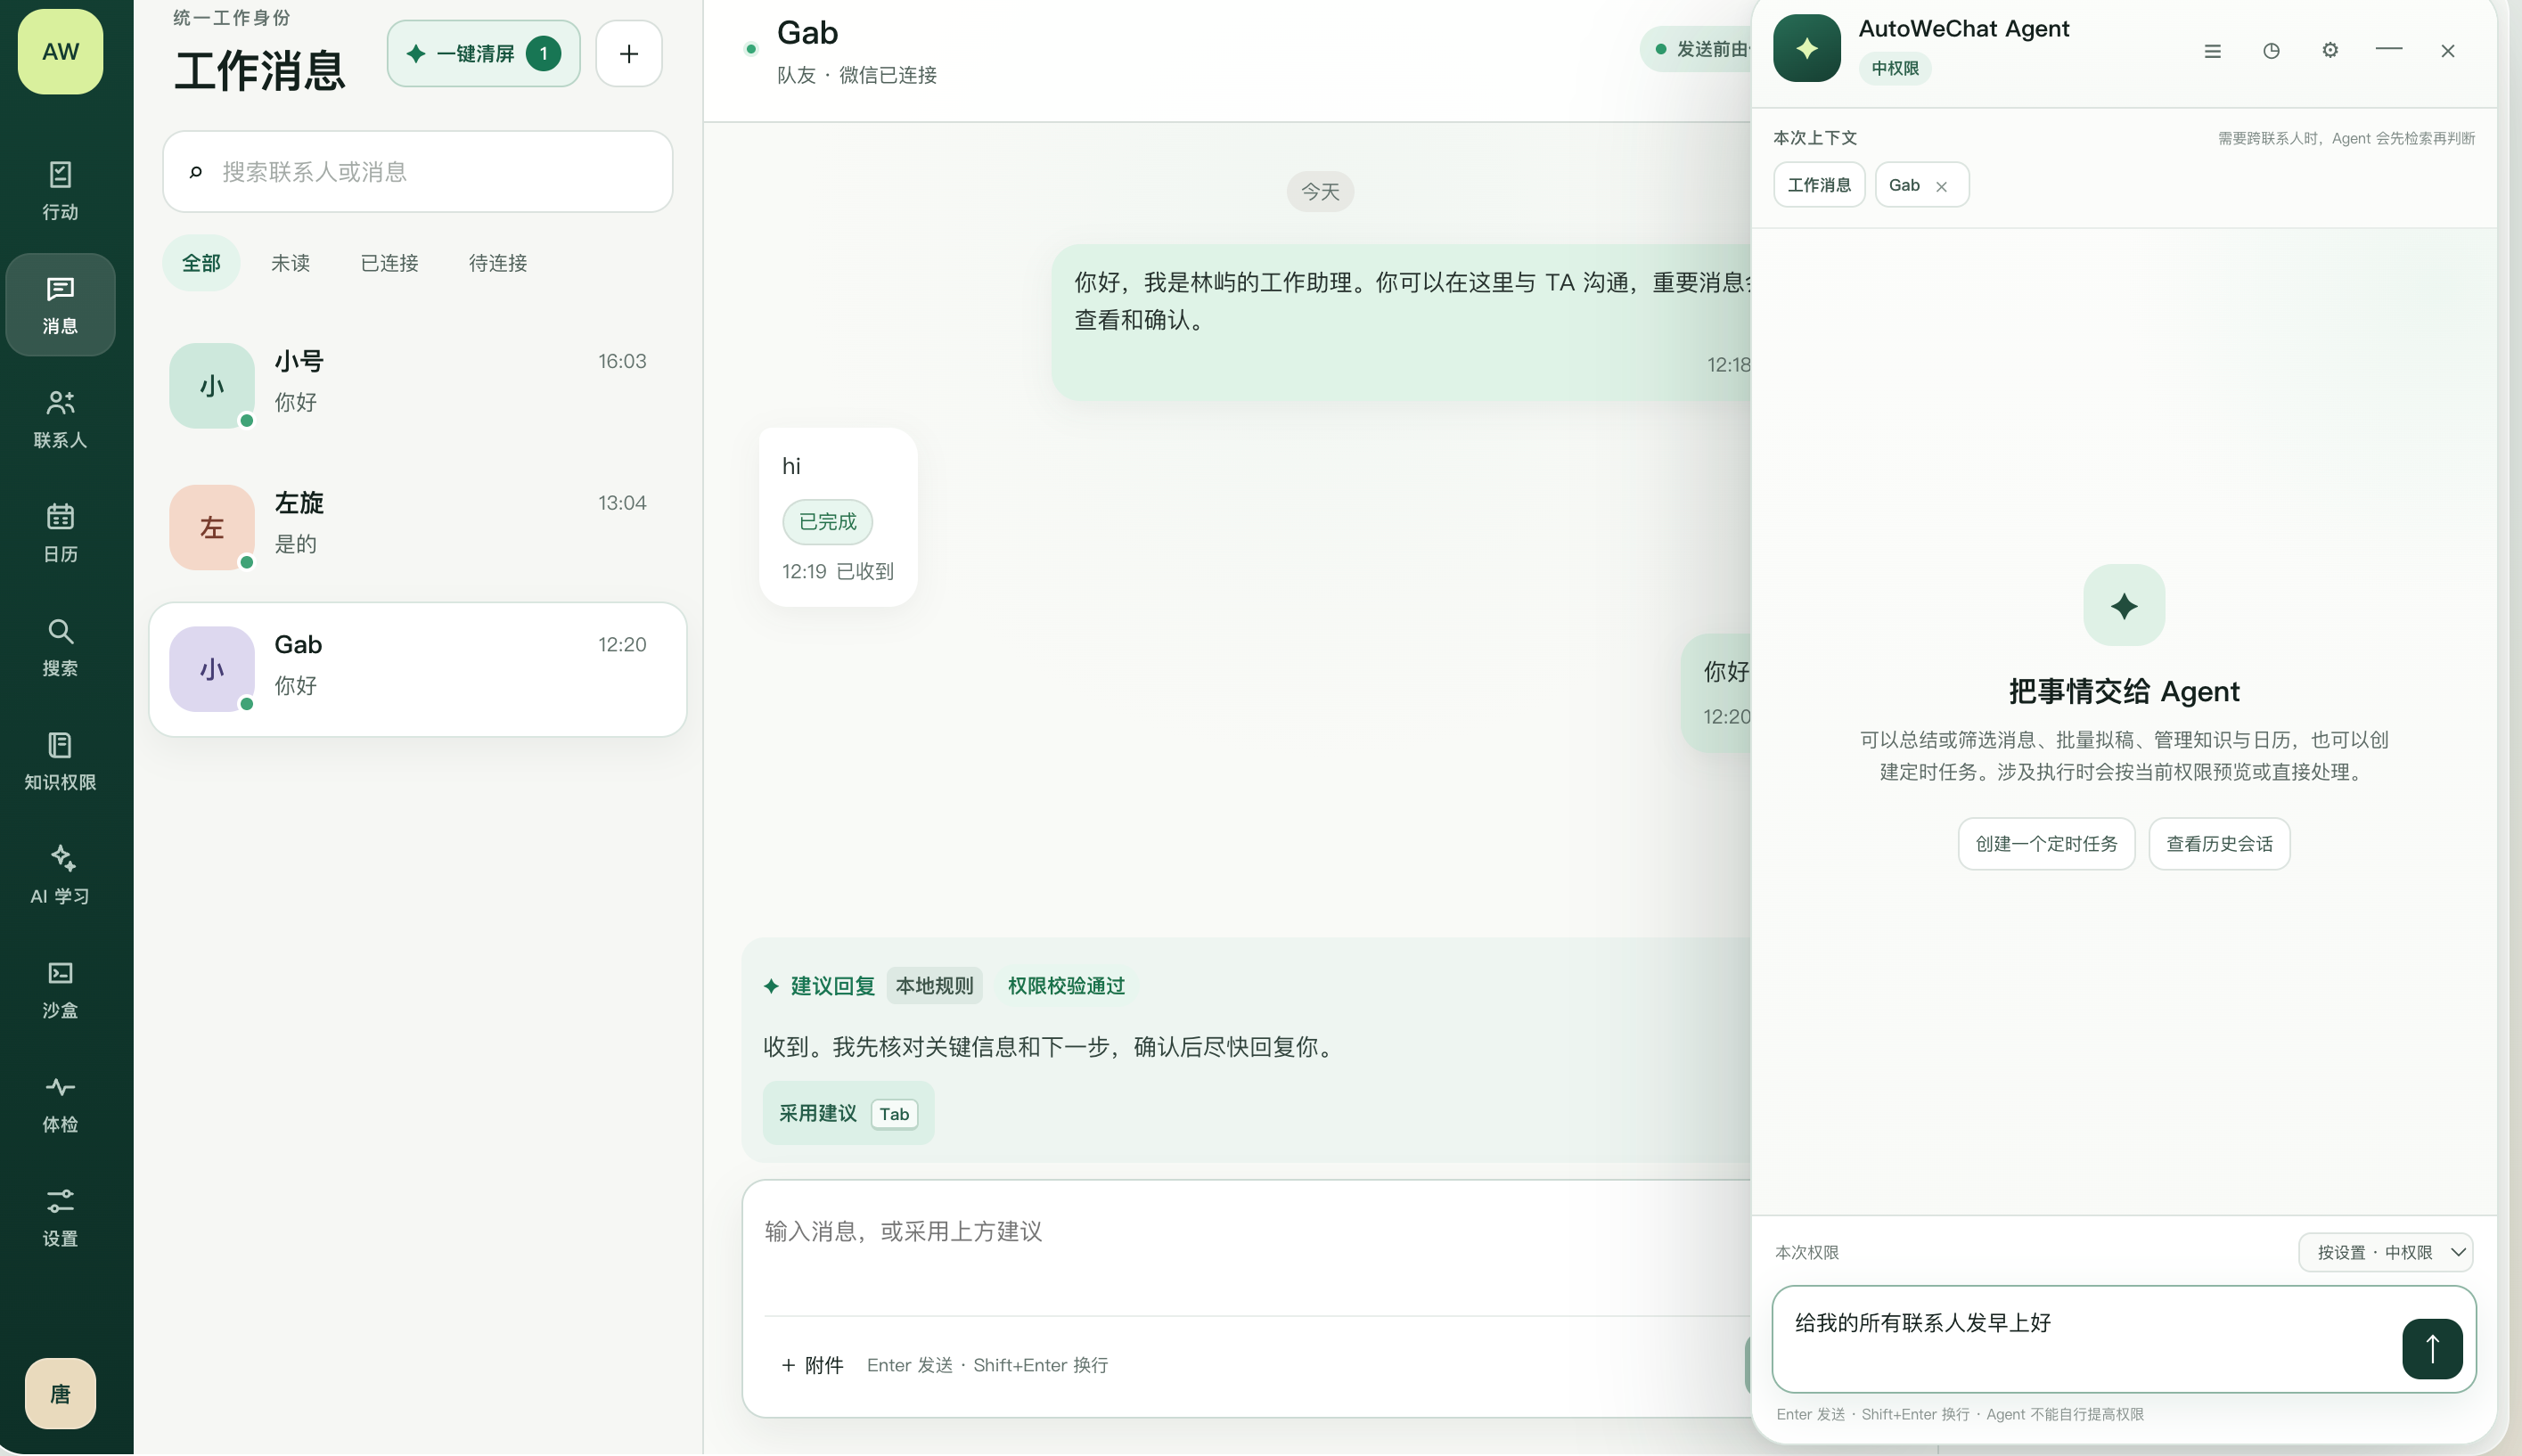Open the 左旋 conversation in the list
Viewport: 2522px width, 1456px height.
418,527
